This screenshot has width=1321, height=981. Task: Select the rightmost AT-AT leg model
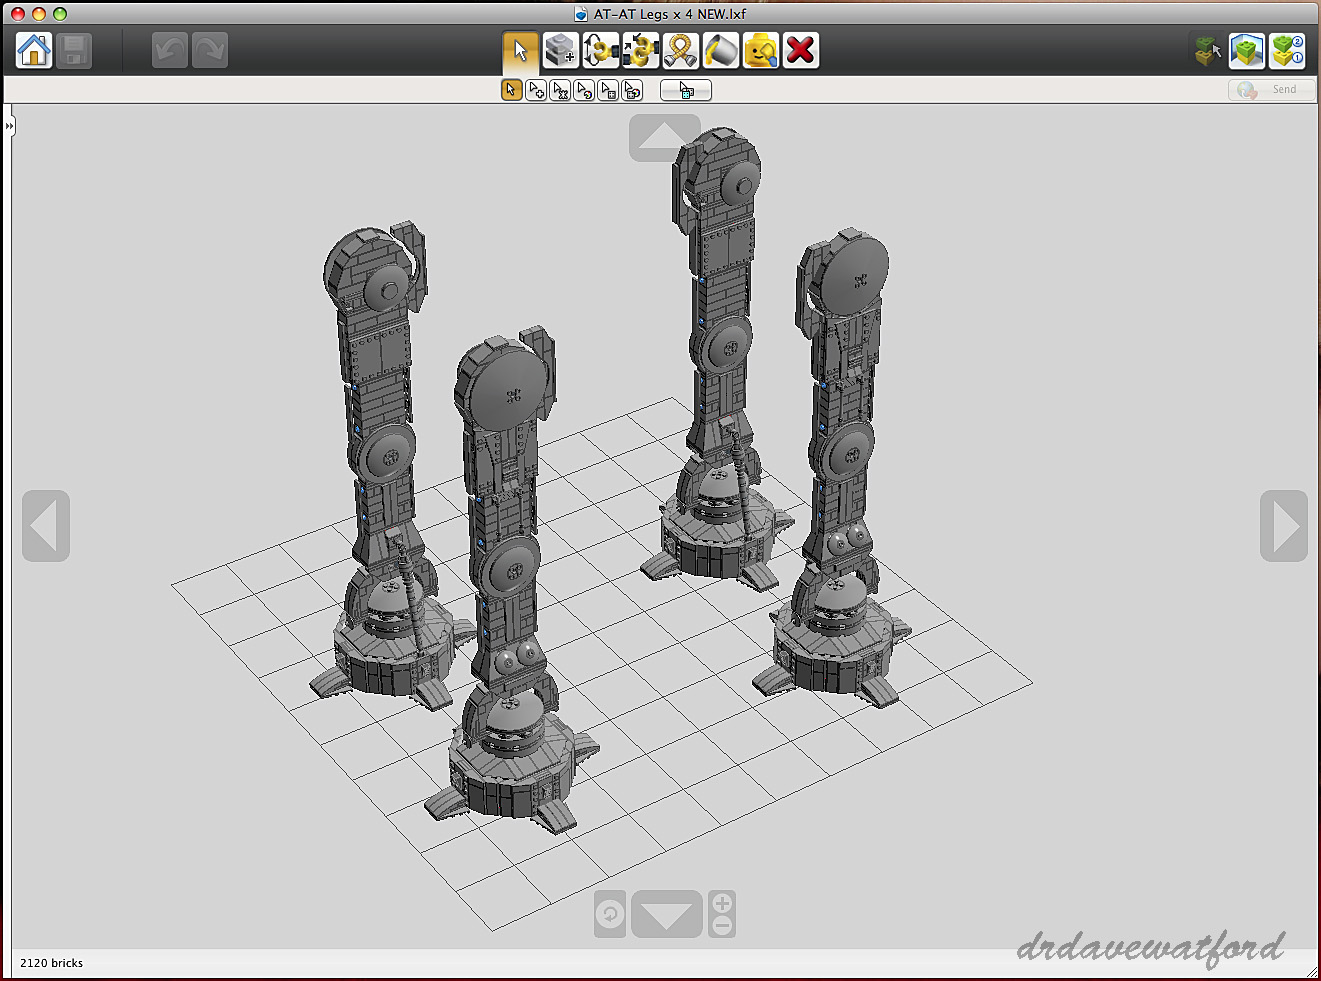(x=840, y=470)
